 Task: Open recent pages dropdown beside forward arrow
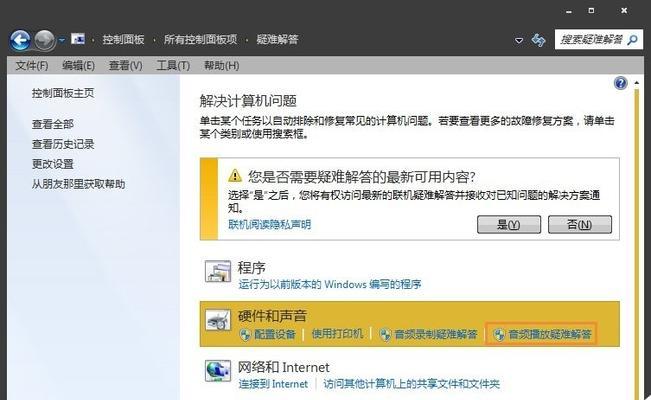[x=62, y=40]
